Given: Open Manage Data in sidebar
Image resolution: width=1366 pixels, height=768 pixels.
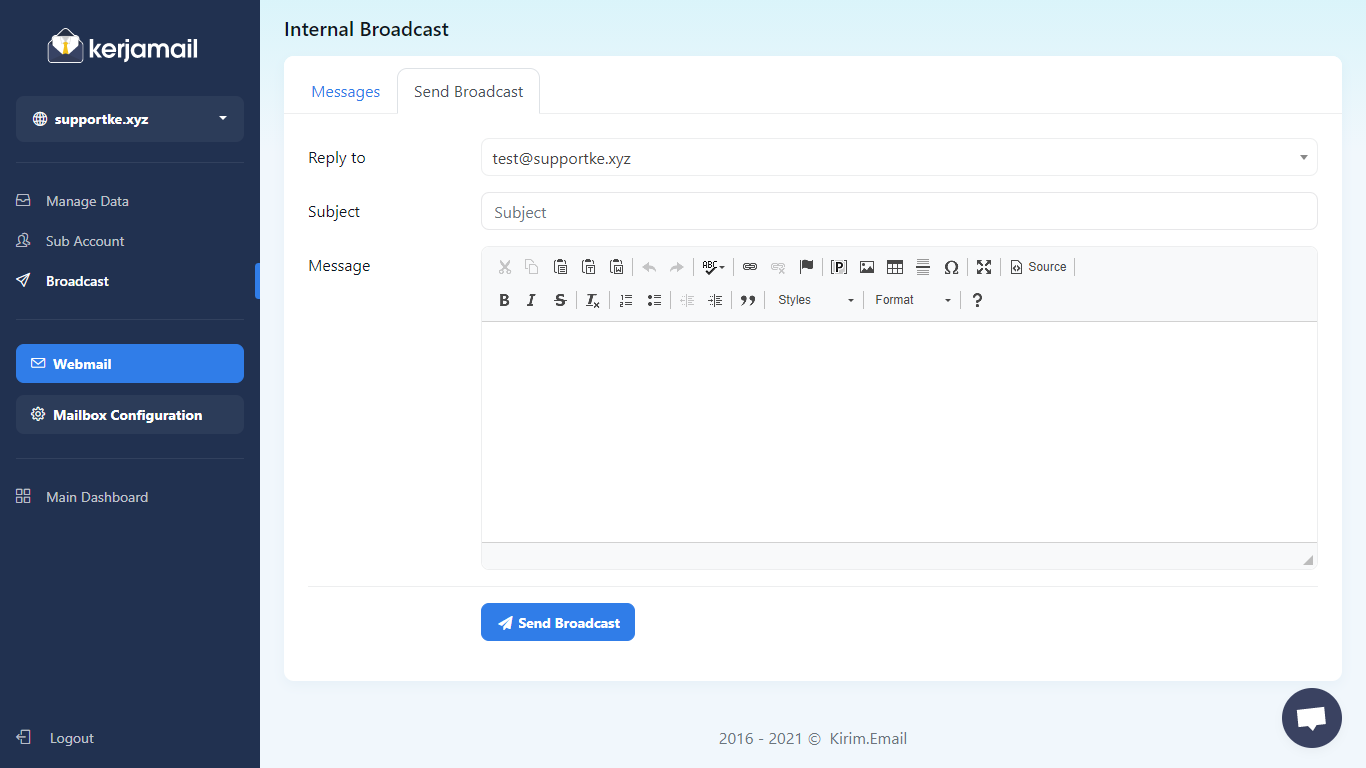Looking at the screenshot, I should [x=87, y=201].
